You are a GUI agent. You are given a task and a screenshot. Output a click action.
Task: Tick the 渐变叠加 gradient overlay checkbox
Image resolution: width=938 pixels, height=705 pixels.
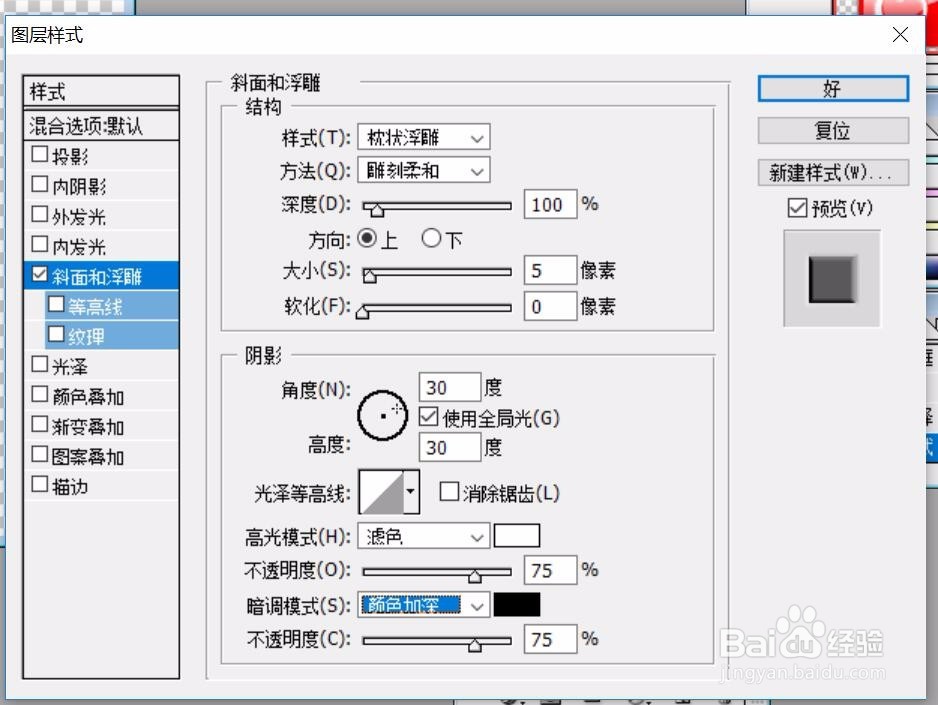(x=39, y=424)
